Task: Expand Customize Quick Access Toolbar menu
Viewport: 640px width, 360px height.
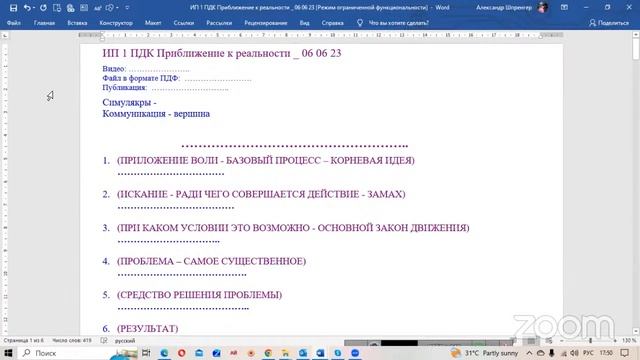Action: [x=127, y=8]
